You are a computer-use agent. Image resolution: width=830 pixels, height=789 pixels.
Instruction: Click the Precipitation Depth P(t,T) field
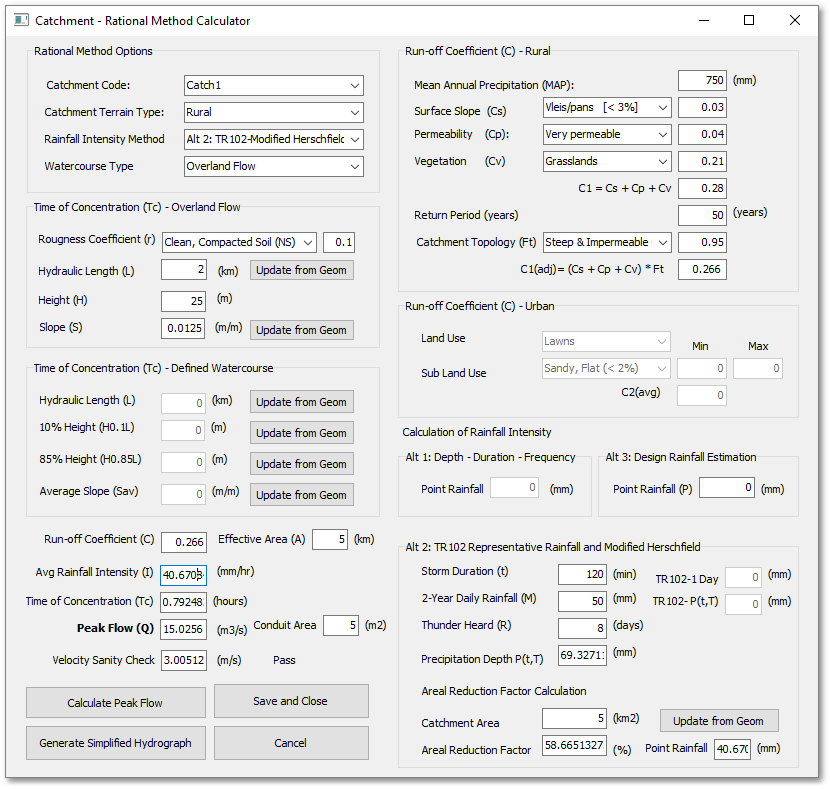[x=582, y=656]
